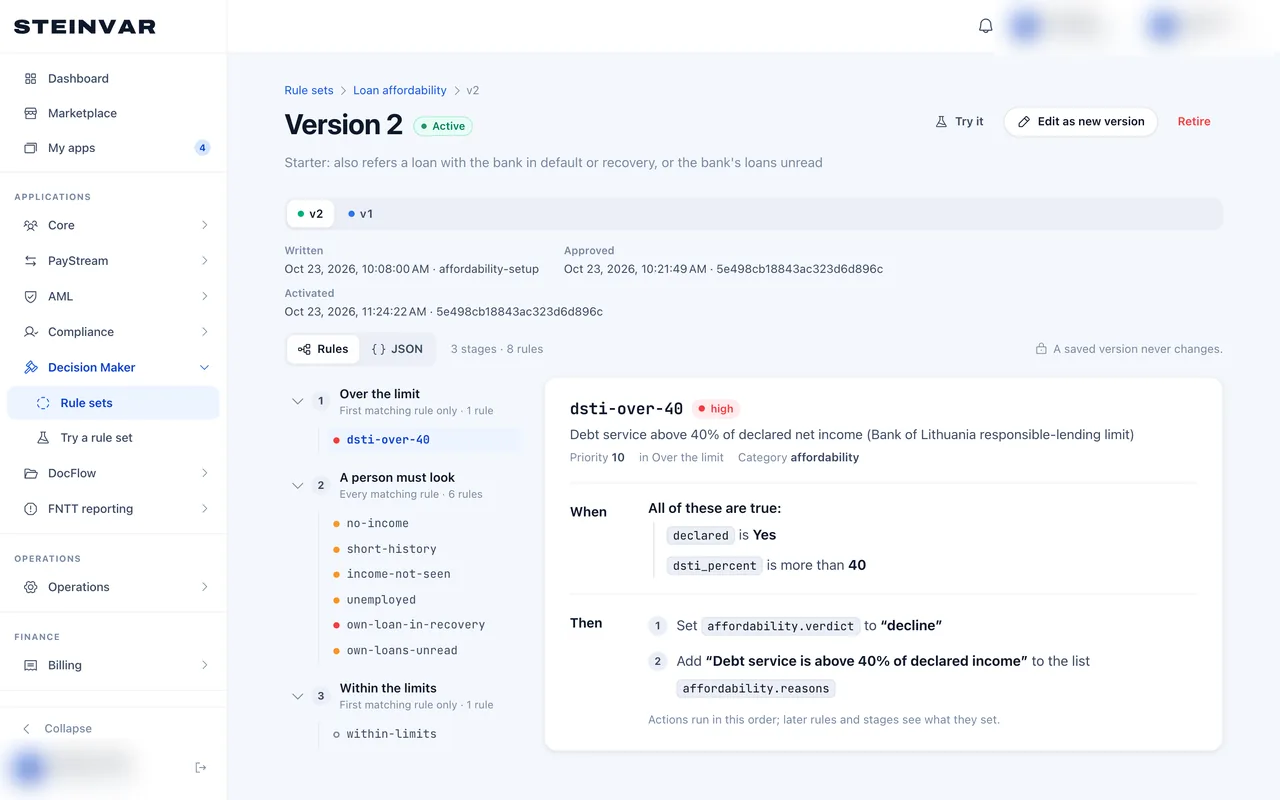Retire this rule set version
The image size is (1280, 800).
click(1194, 121)
